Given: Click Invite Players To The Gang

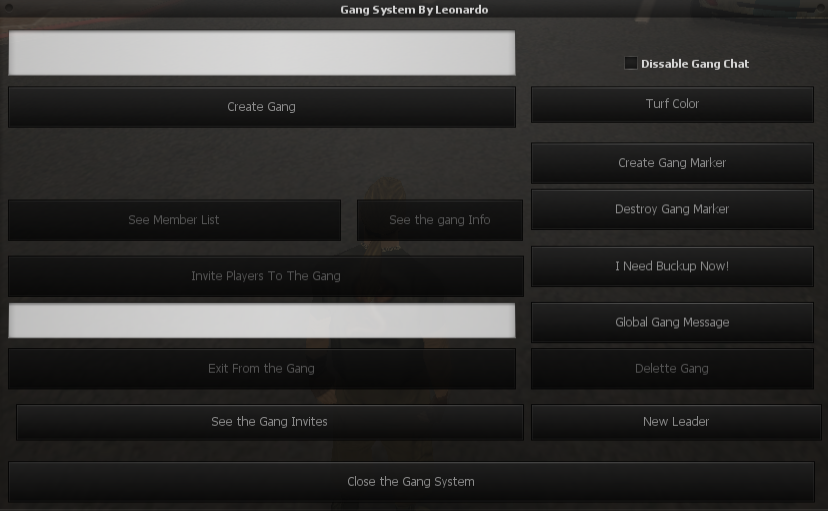Looking at the screenshot, I should tap(266, 276).
